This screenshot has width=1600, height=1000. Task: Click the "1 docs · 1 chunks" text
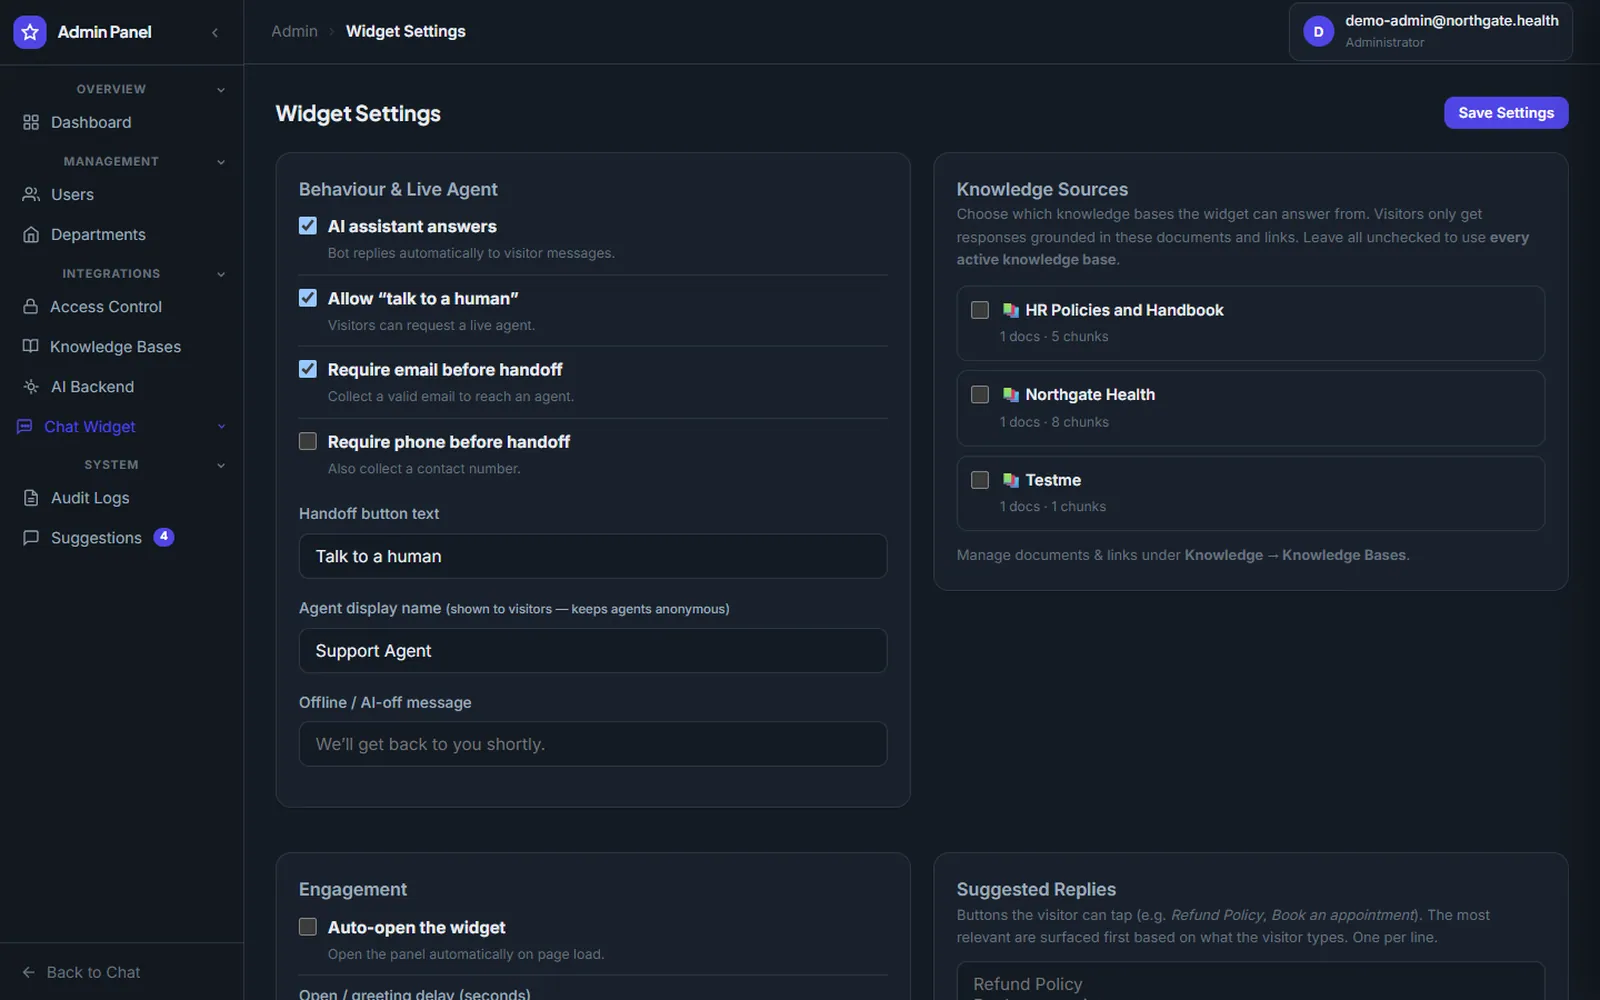1053,507
